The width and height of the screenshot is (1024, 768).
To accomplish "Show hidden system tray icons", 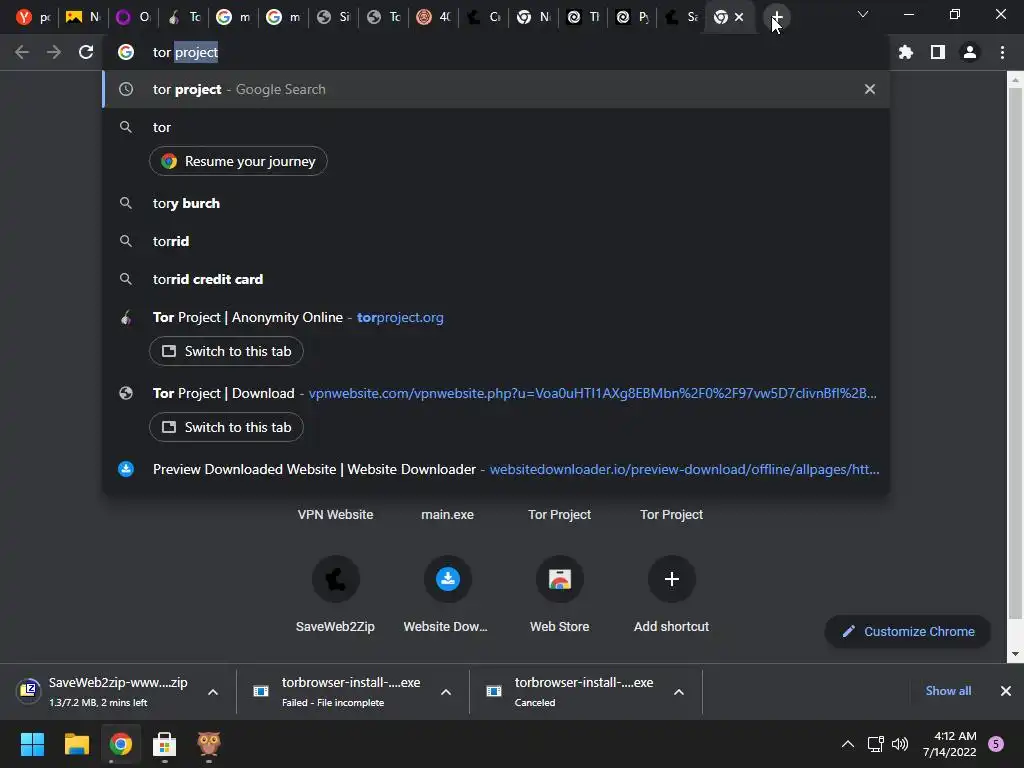I will 848,744.
